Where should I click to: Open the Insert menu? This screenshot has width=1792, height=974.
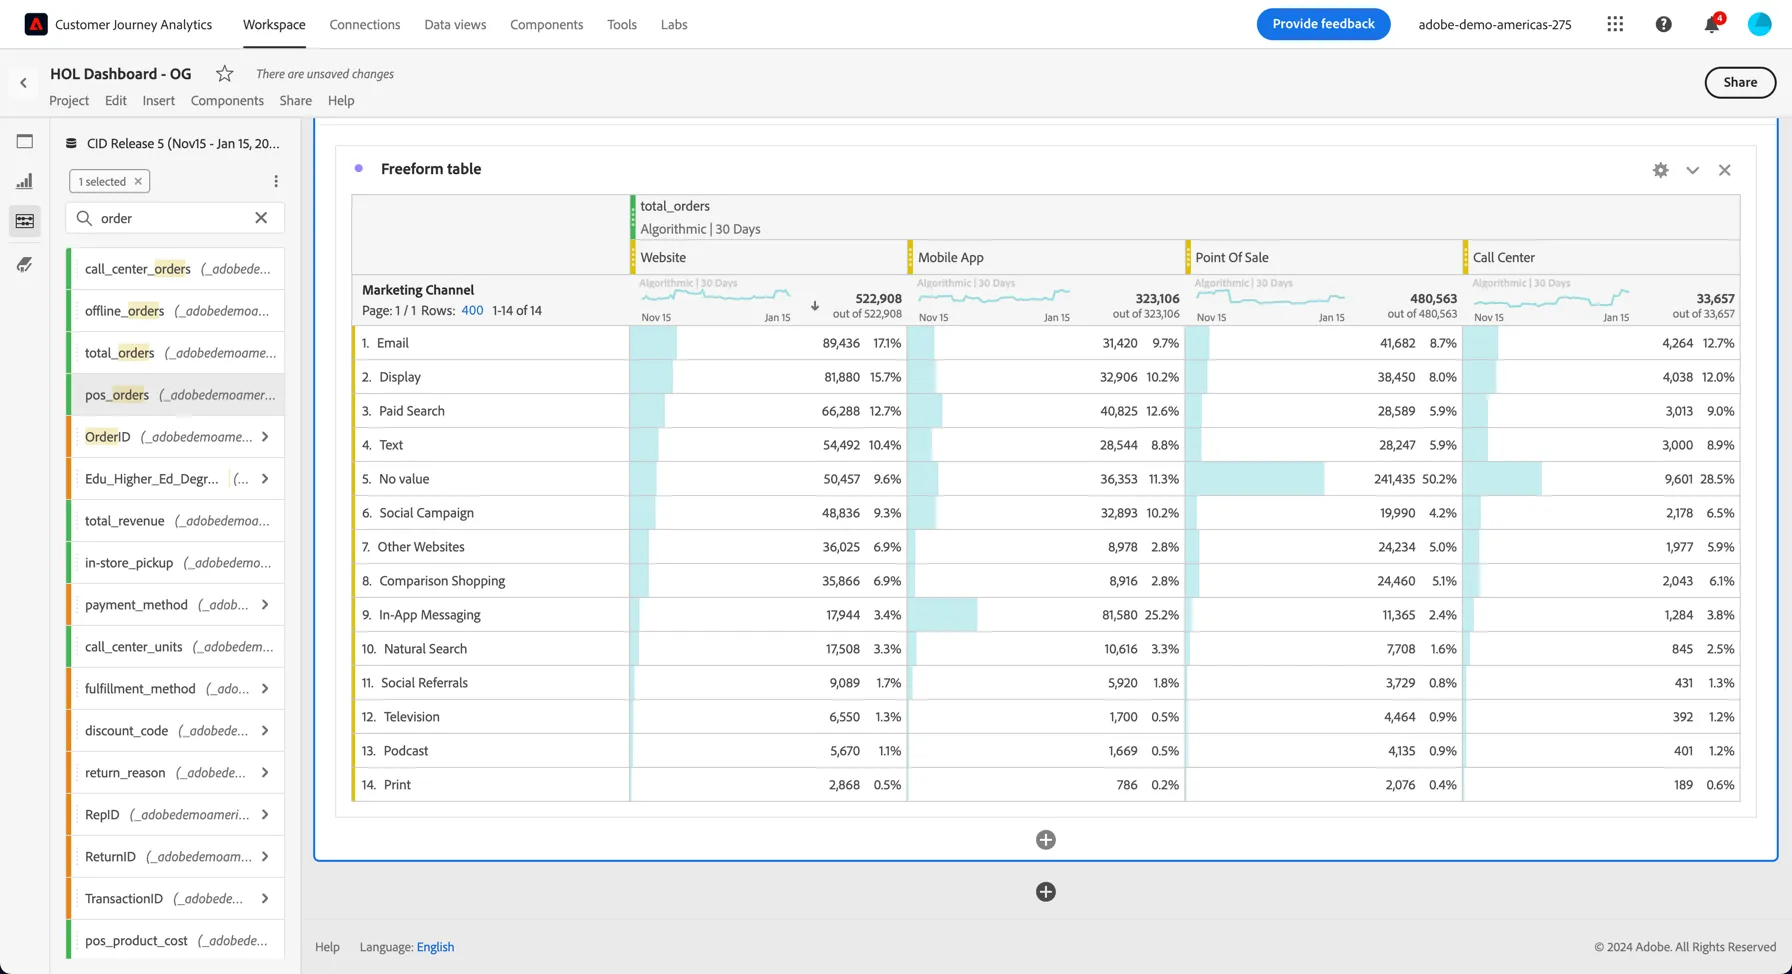(158, 100)
